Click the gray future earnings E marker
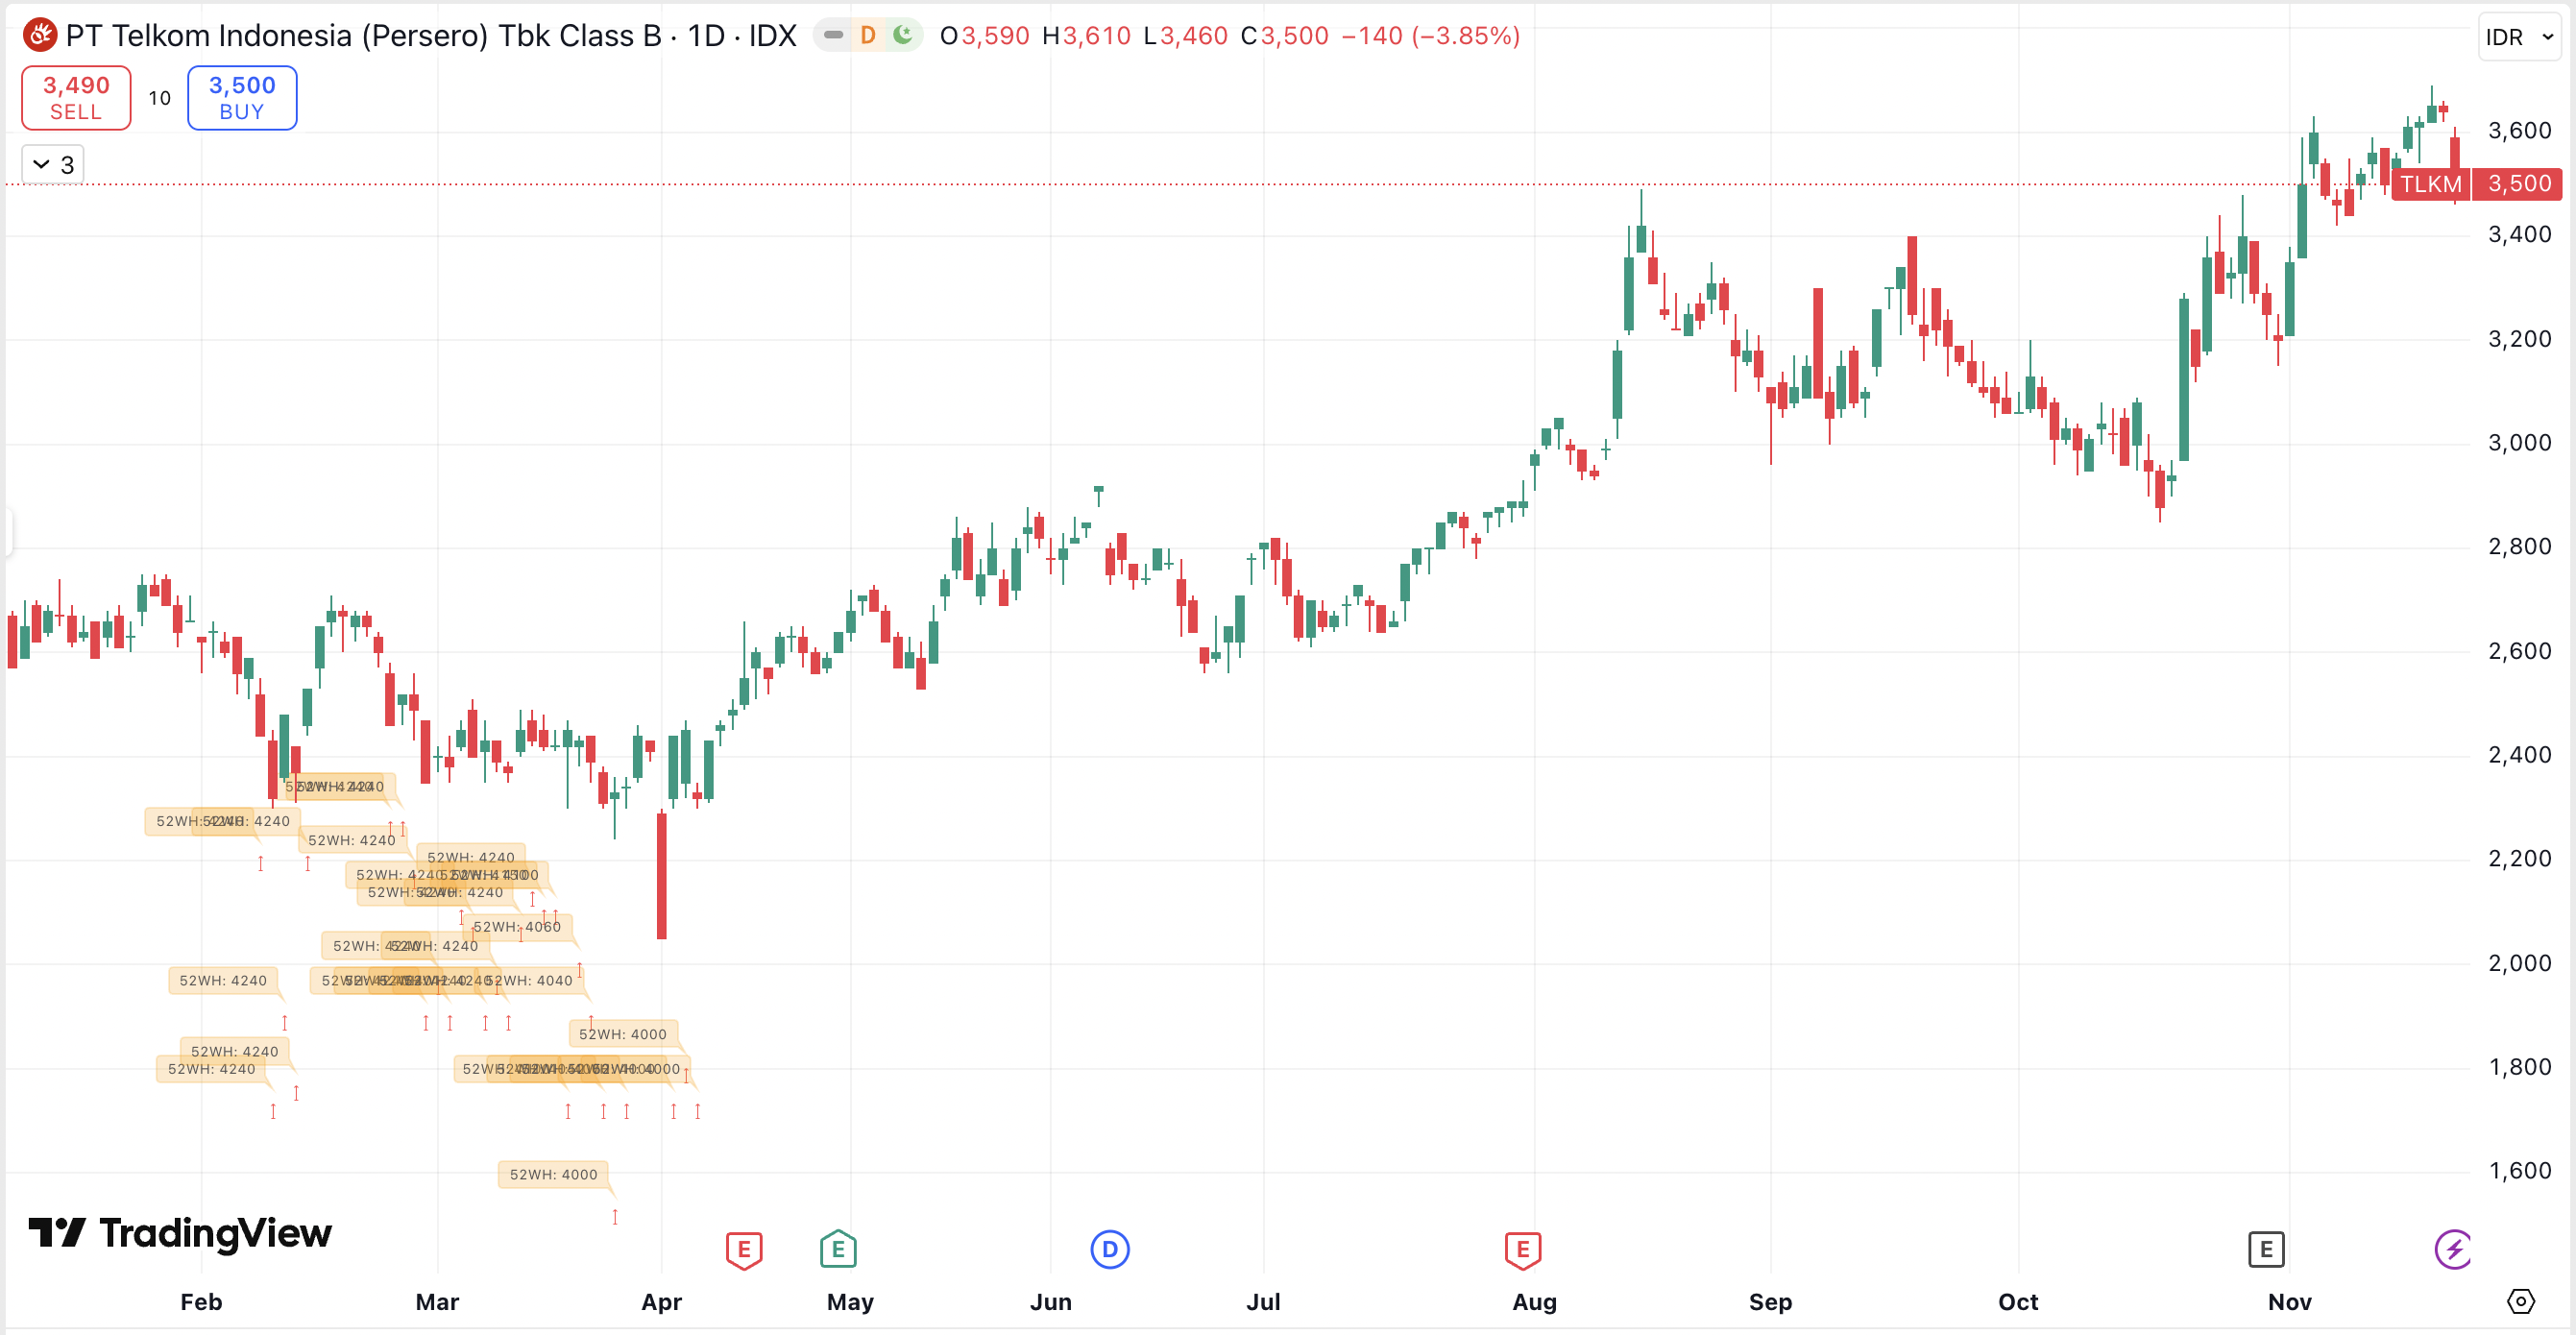This screenshot has height=1335, width=2576. [x=2265, y=1249]
